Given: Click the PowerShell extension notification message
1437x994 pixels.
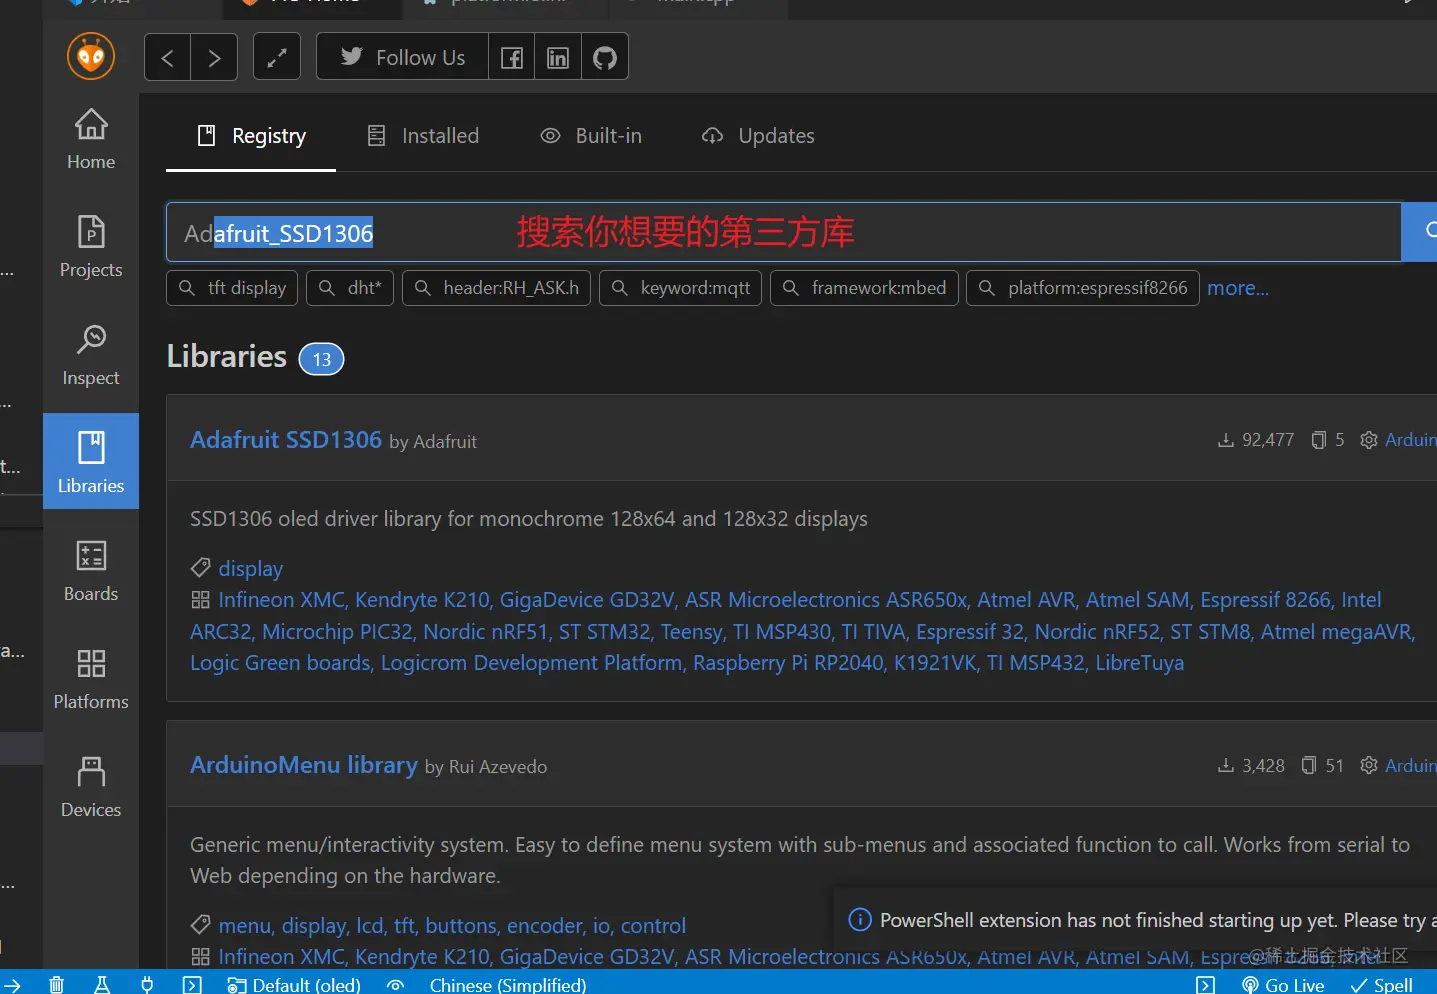Looking at the screenshot, I should pos(1157,920).
